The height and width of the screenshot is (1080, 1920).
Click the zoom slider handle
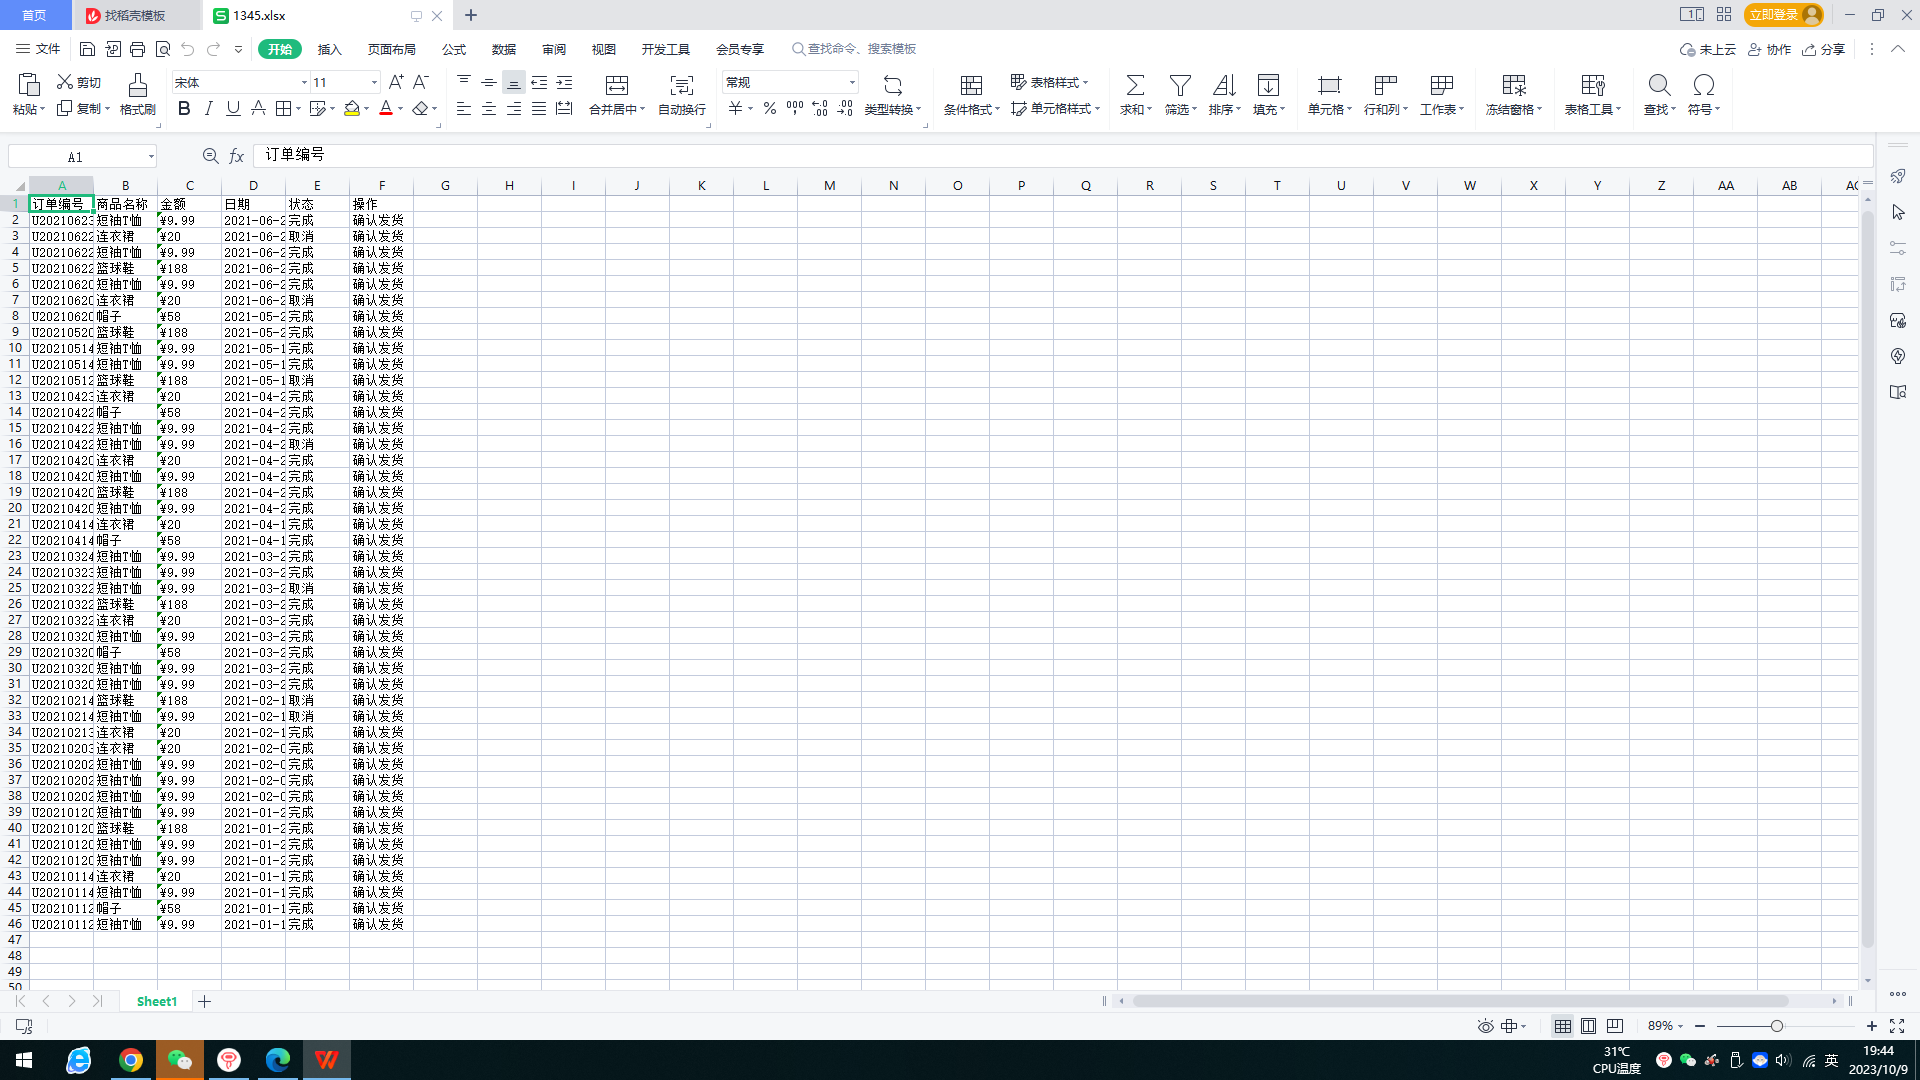(1776, 1026)
